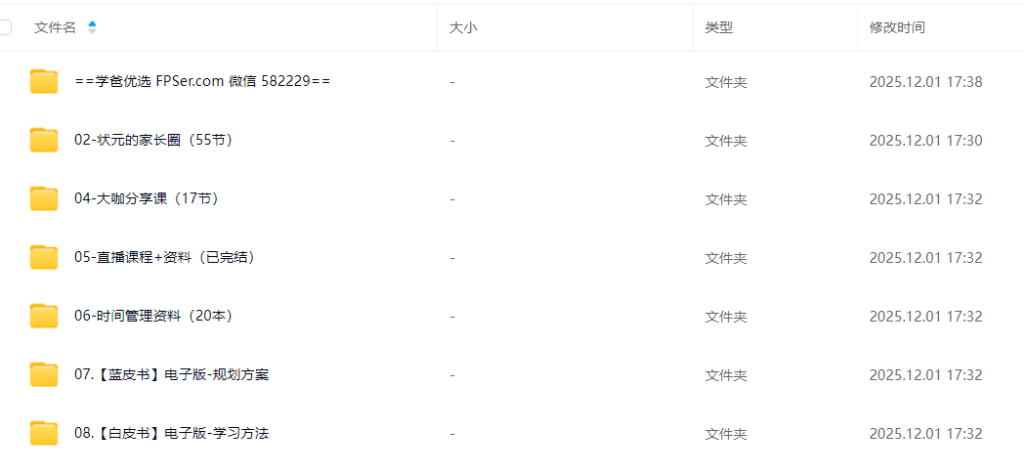The image size is (1024, 473).
Task: Click folder icon of 08.【白皮书】电子版-学习方法
Action: [44, 434]
